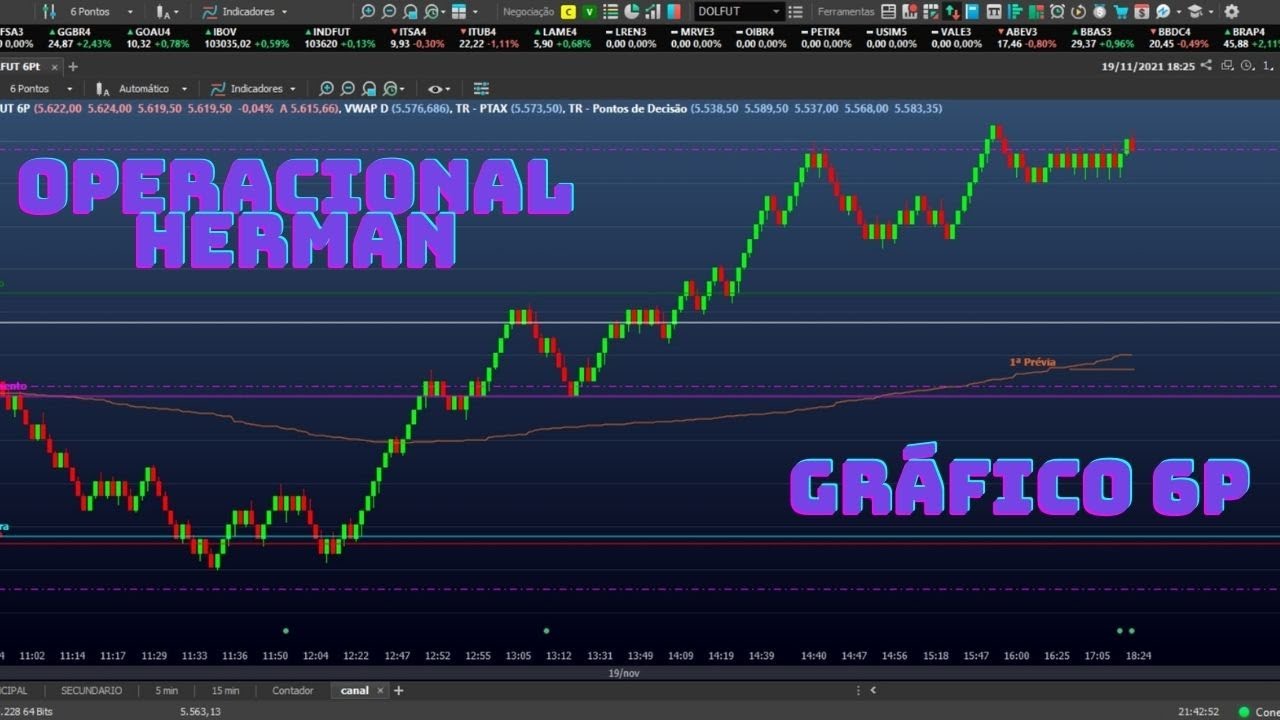Click the ABEV3 ticker quote
Screen dimensions: 1280x720
tap(1025, 38)
